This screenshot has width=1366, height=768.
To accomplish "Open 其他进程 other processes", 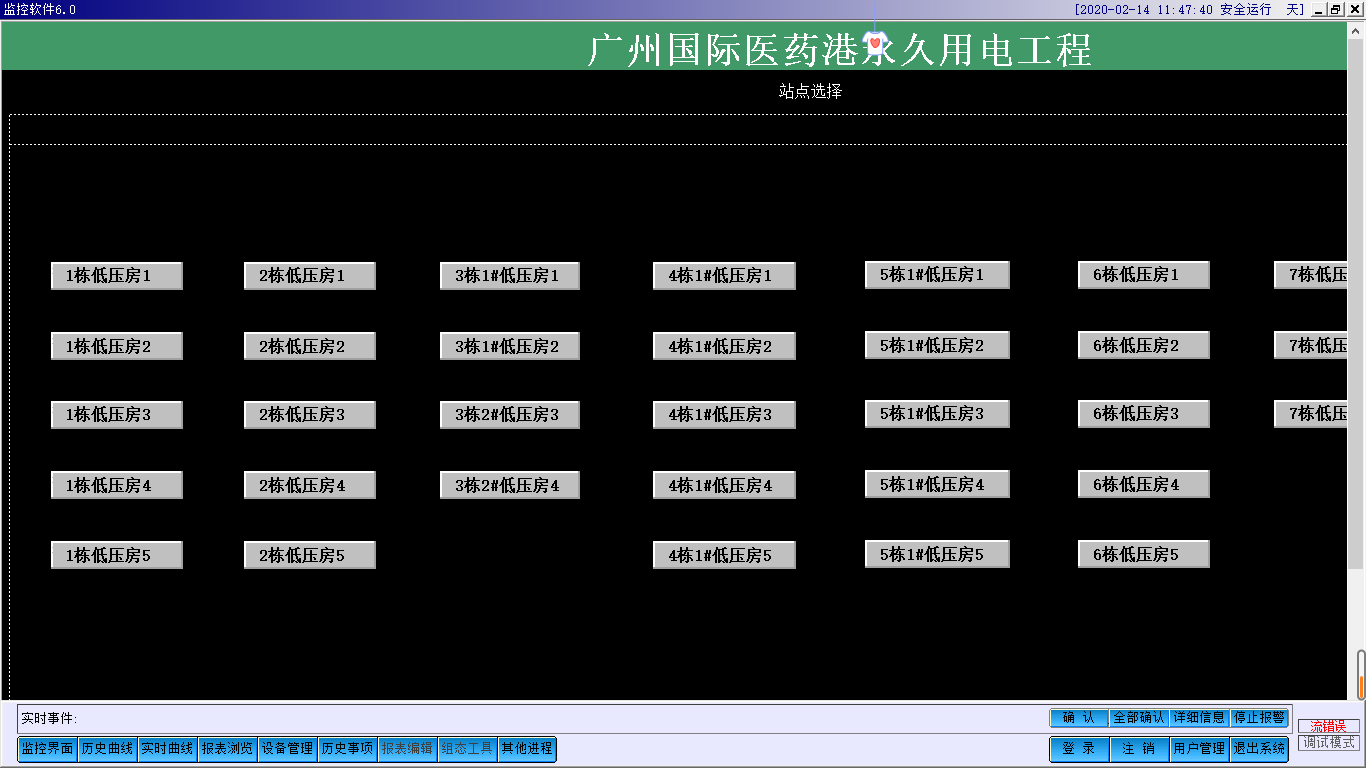I will tap(527, 749).
